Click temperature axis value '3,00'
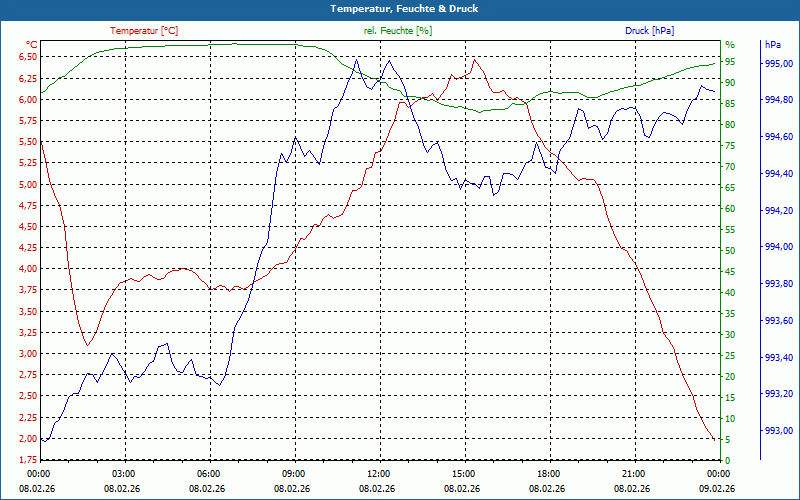The height and width of the screenshot is (500, 800). (28, 354)
